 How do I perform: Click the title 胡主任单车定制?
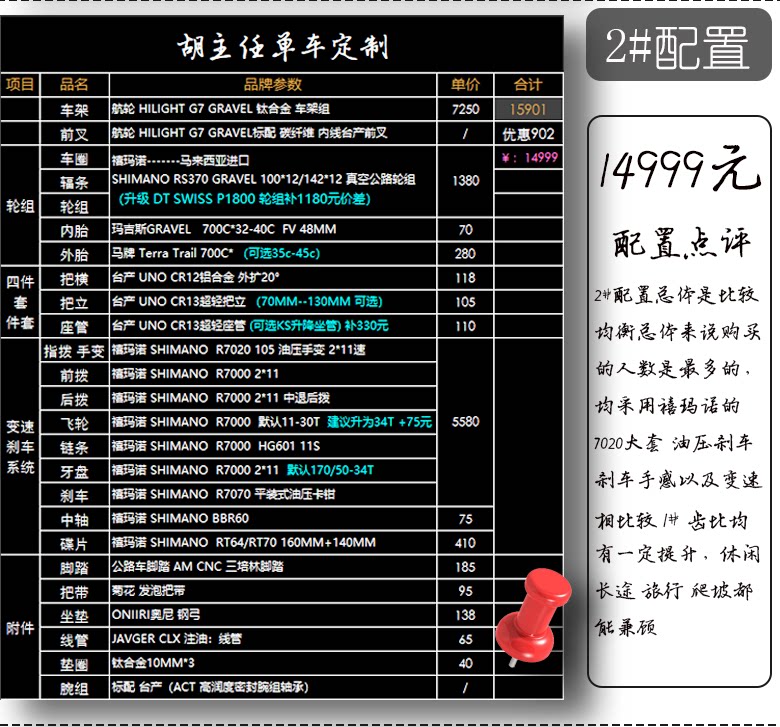282,47
